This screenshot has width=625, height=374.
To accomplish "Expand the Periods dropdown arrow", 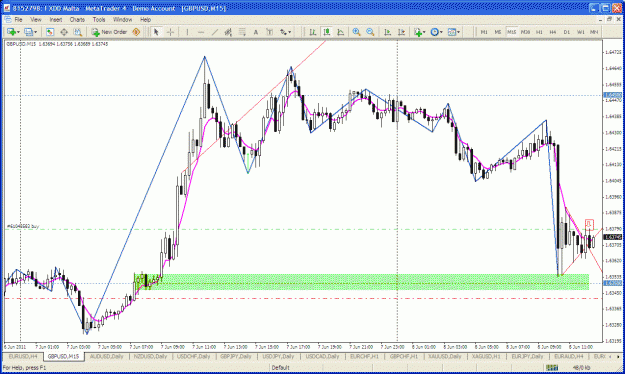I will 441,32.
